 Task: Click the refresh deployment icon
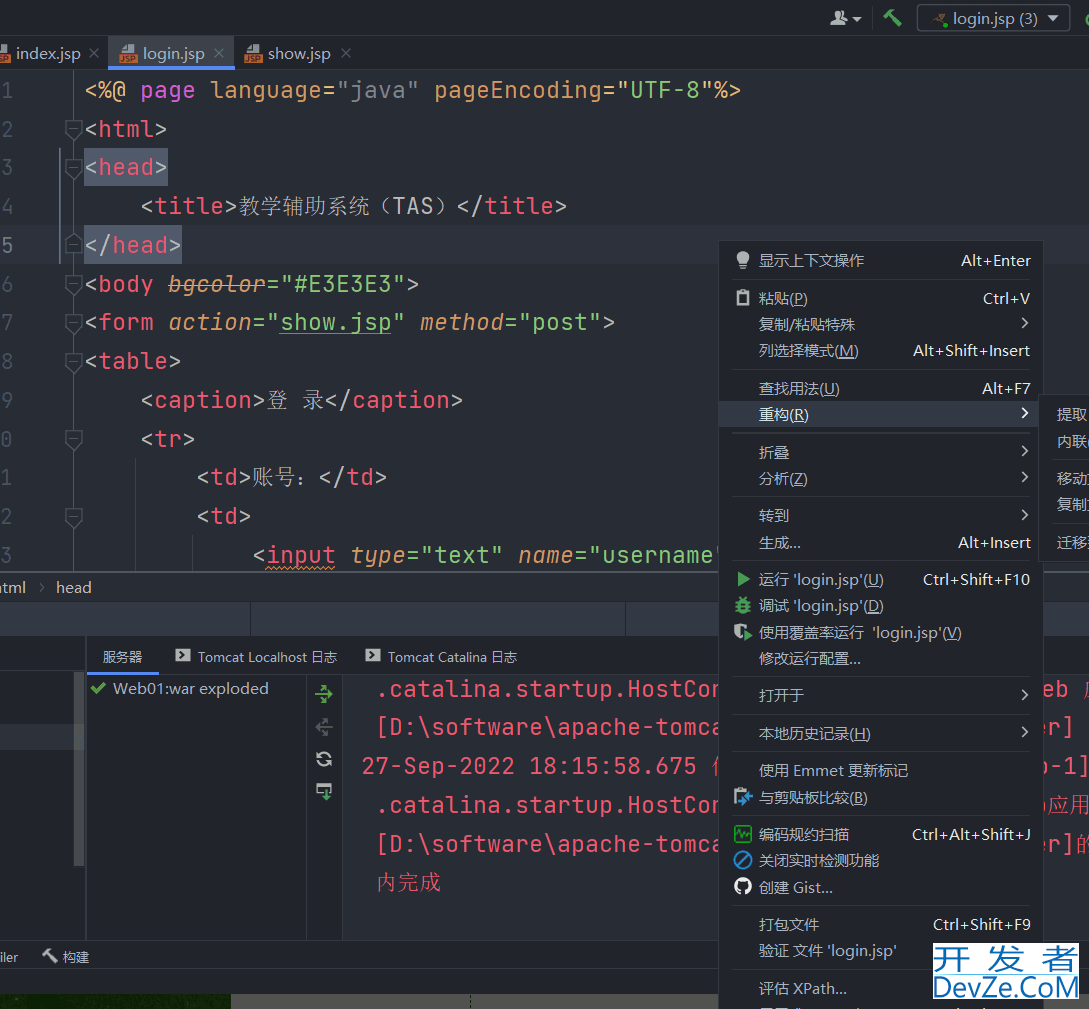pos(324,759)
